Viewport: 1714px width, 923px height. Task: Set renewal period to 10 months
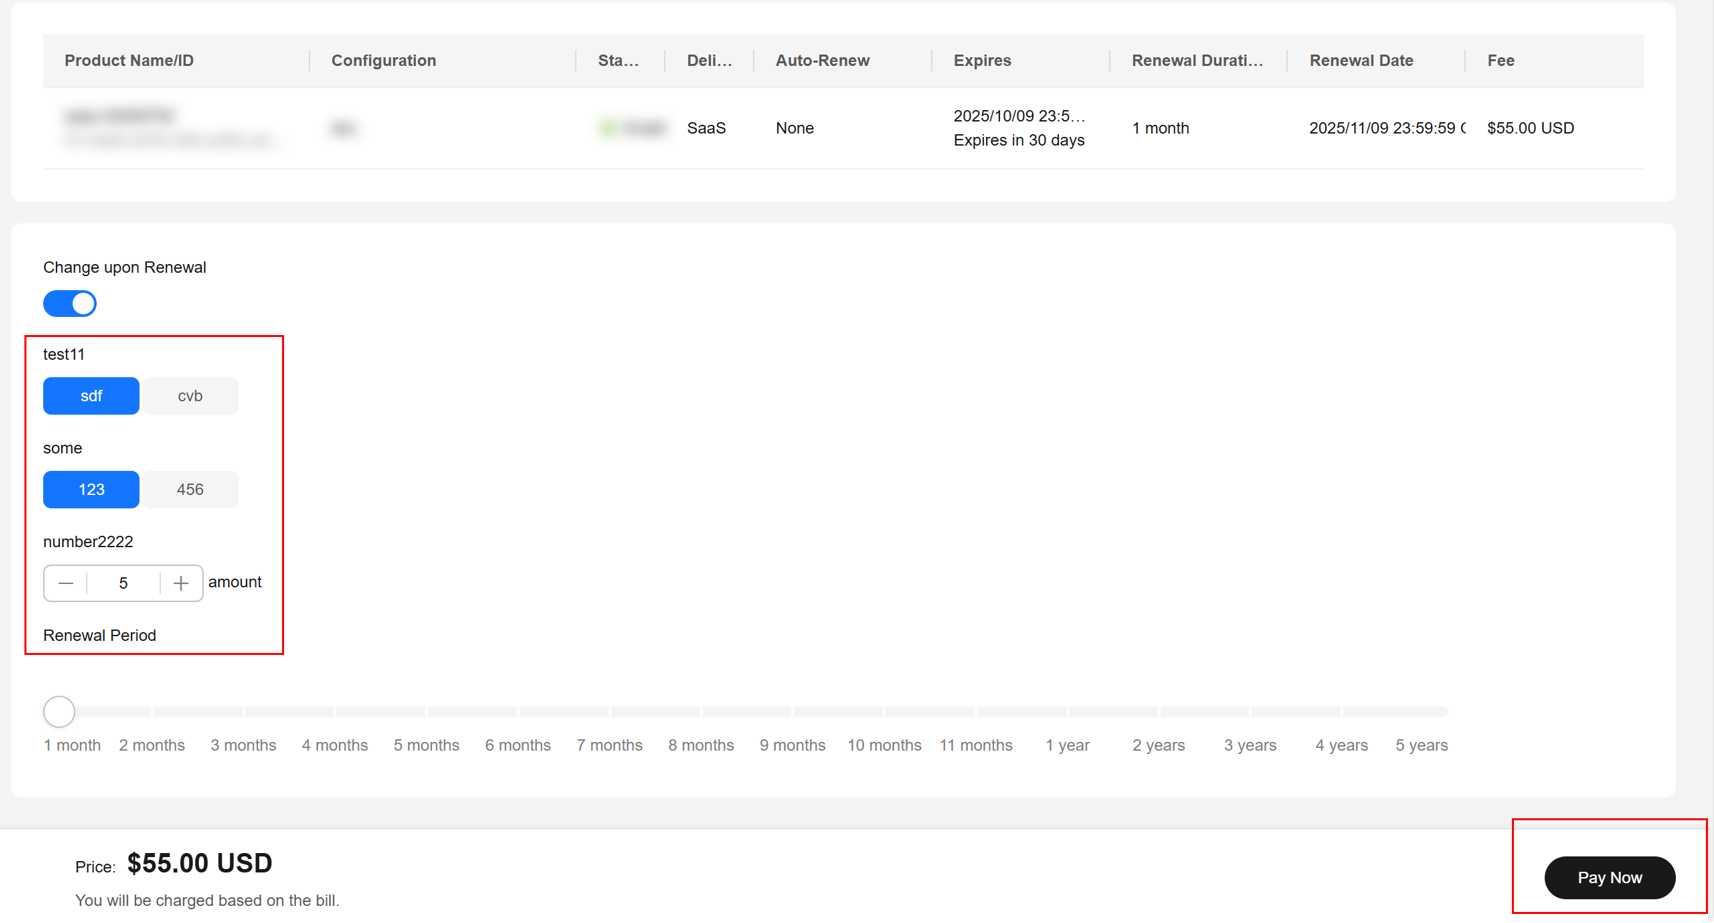point(884,745)
